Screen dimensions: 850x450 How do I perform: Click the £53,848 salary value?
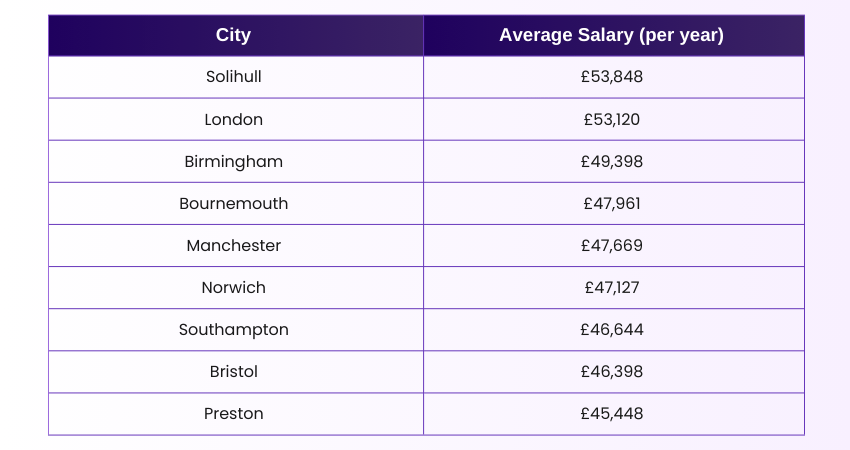612,77
